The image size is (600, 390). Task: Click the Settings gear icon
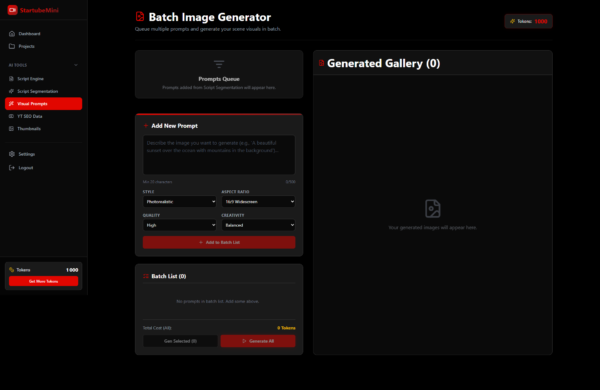[12, 154]
